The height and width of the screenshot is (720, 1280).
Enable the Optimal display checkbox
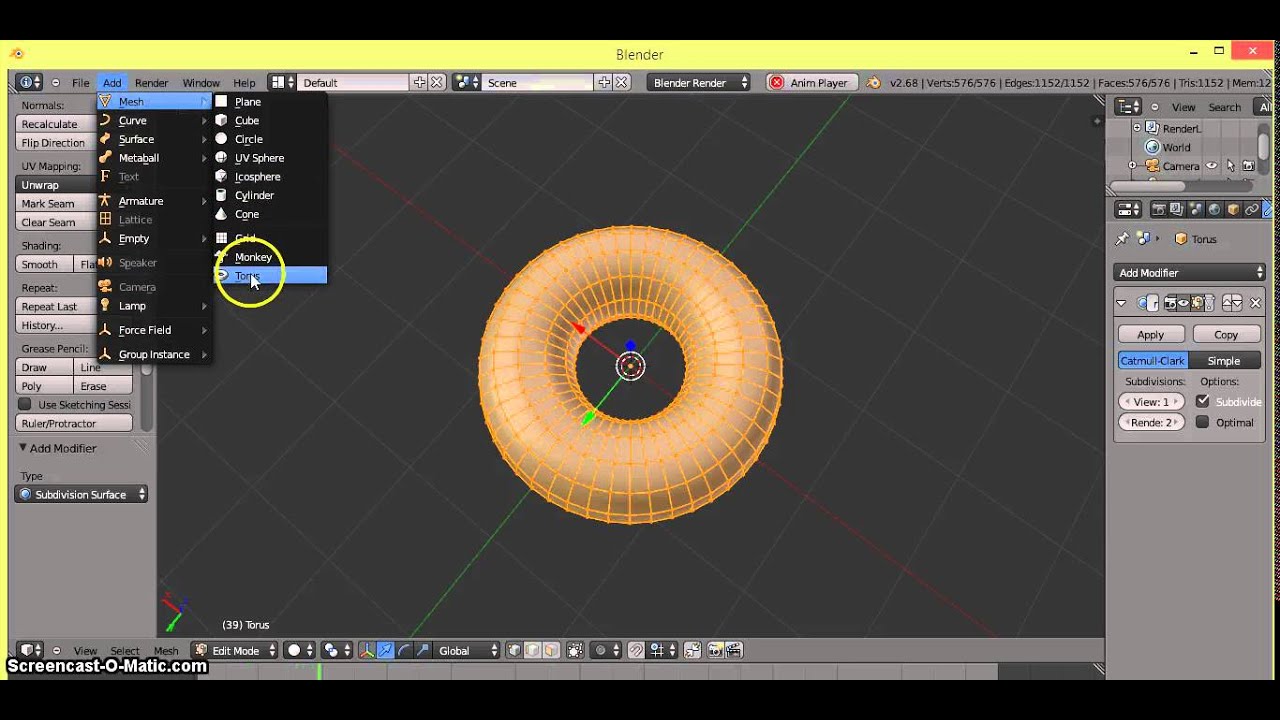(x=1203, y=422)
